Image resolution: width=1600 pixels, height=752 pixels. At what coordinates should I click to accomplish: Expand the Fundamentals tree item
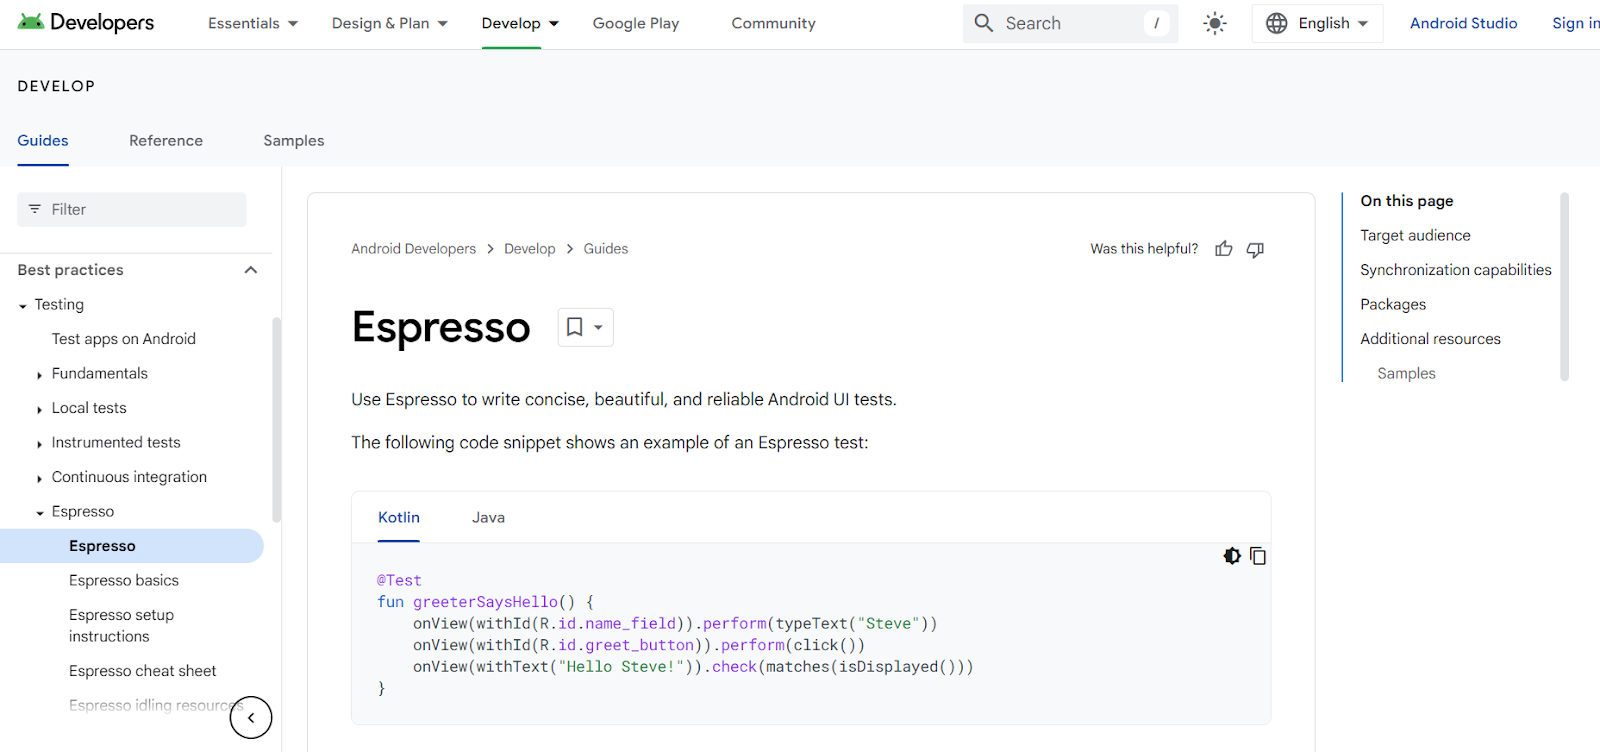(40, 375)
